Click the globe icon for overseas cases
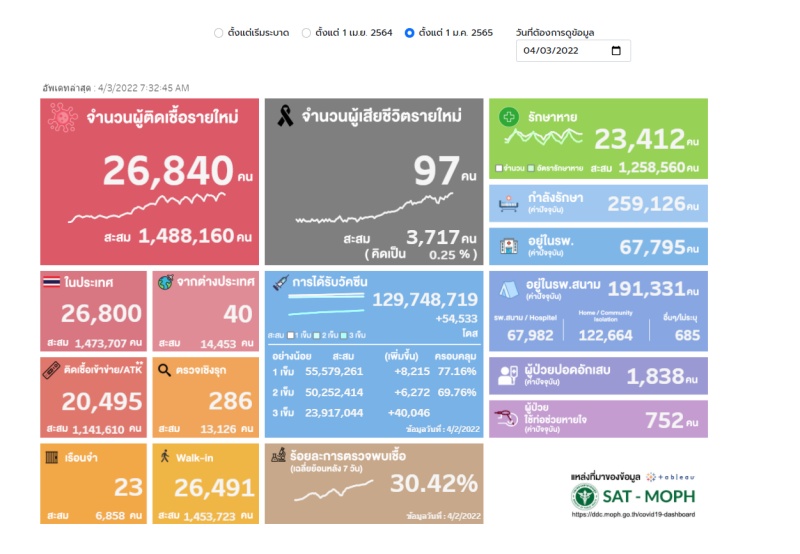Image resolution: width=800 pixels, height=554 pixels. click(166, 282)
